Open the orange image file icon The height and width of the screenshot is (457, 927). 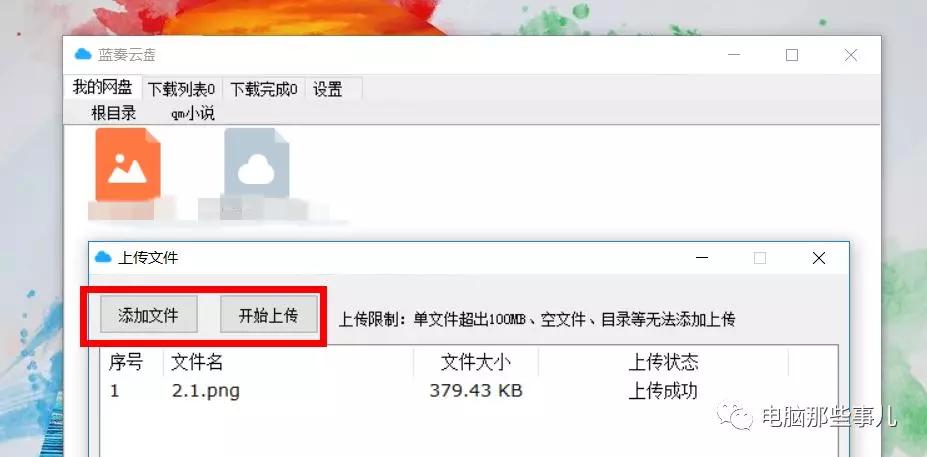[128, 164]
